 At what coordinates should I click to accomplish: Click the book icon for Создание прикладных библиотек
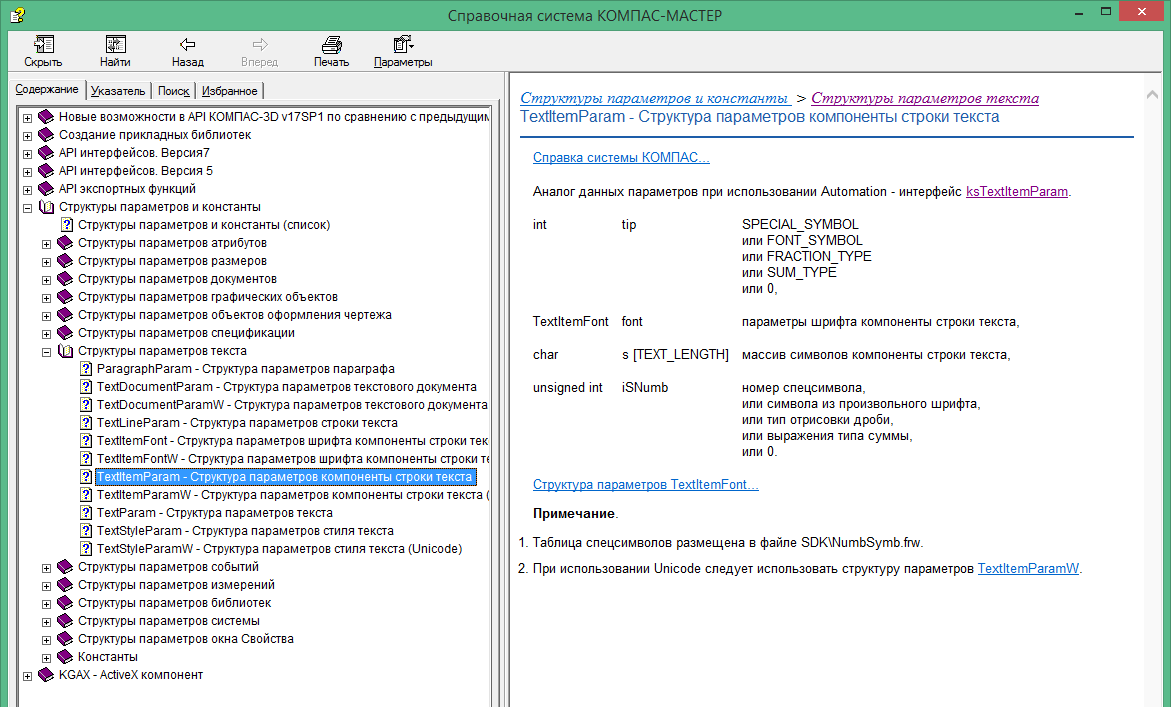(x=46, y=135)
